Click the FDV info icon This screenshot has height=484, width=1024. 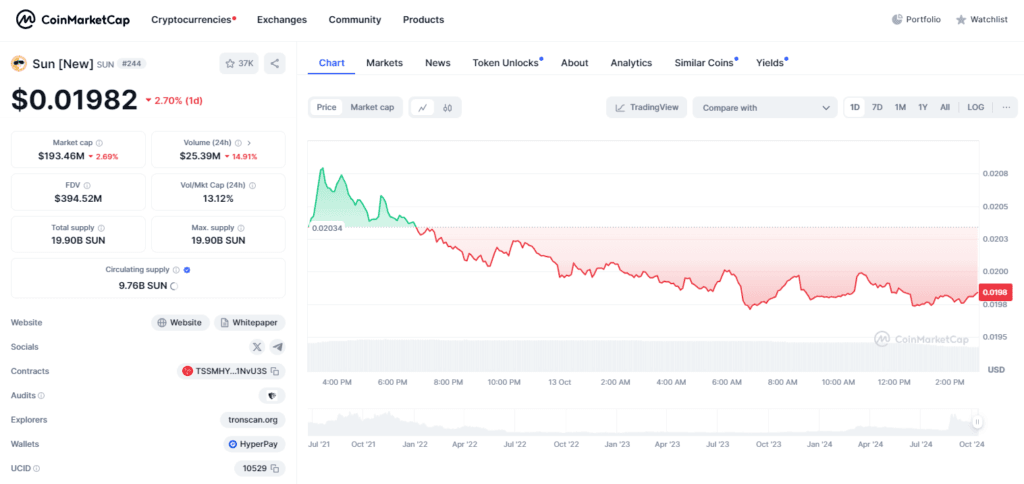[x=87, y=186]
